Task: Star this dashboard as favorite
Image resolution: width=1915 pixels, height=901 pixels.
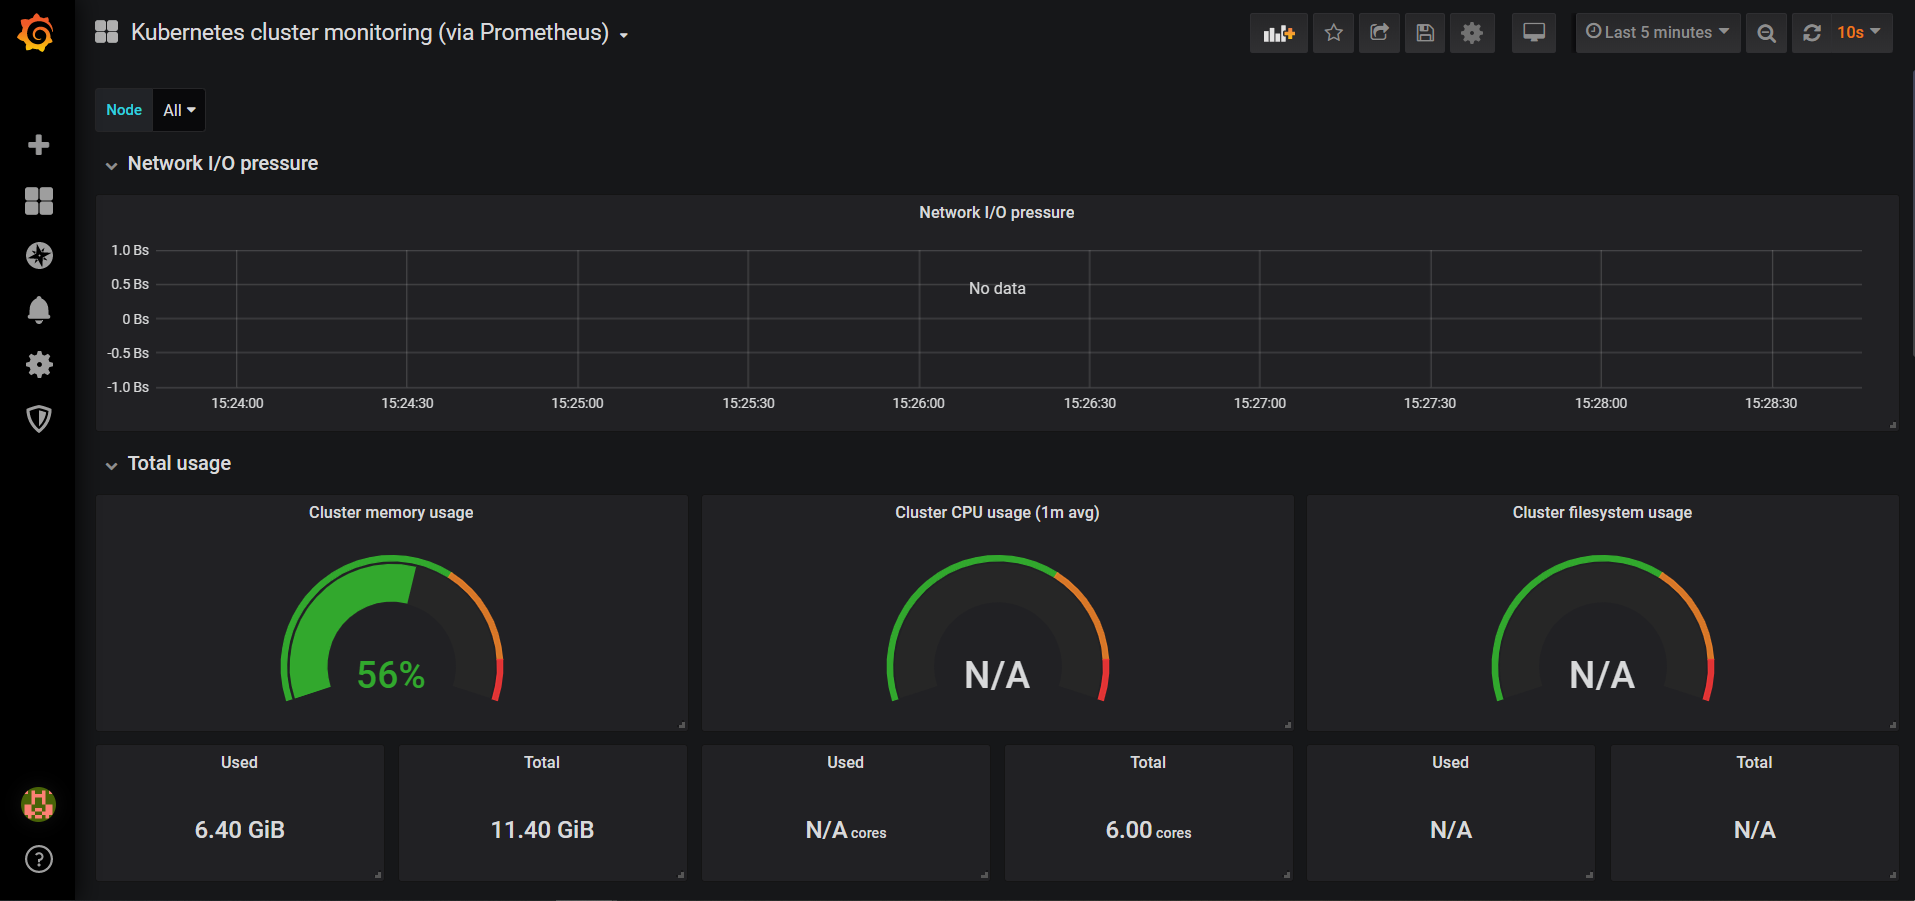Action: 1333,33
